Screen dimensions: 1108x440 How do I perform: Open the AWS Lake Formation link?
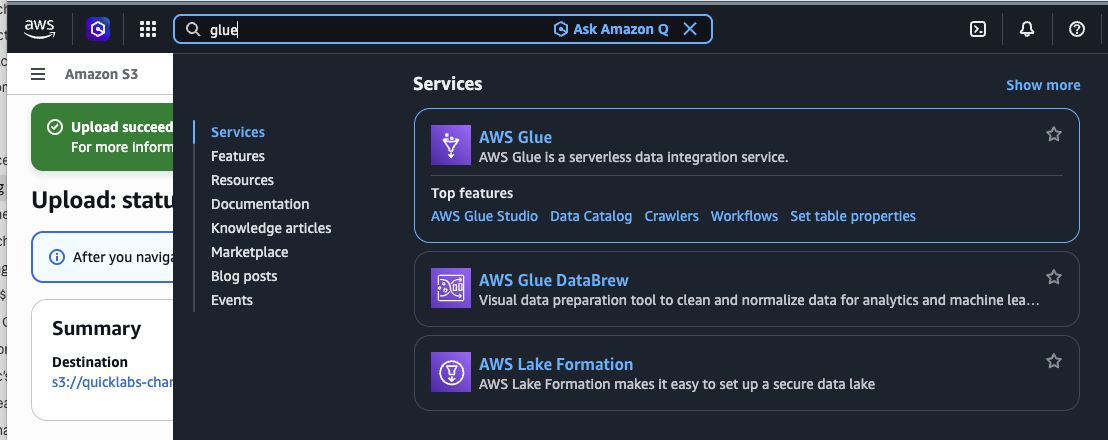555,364
